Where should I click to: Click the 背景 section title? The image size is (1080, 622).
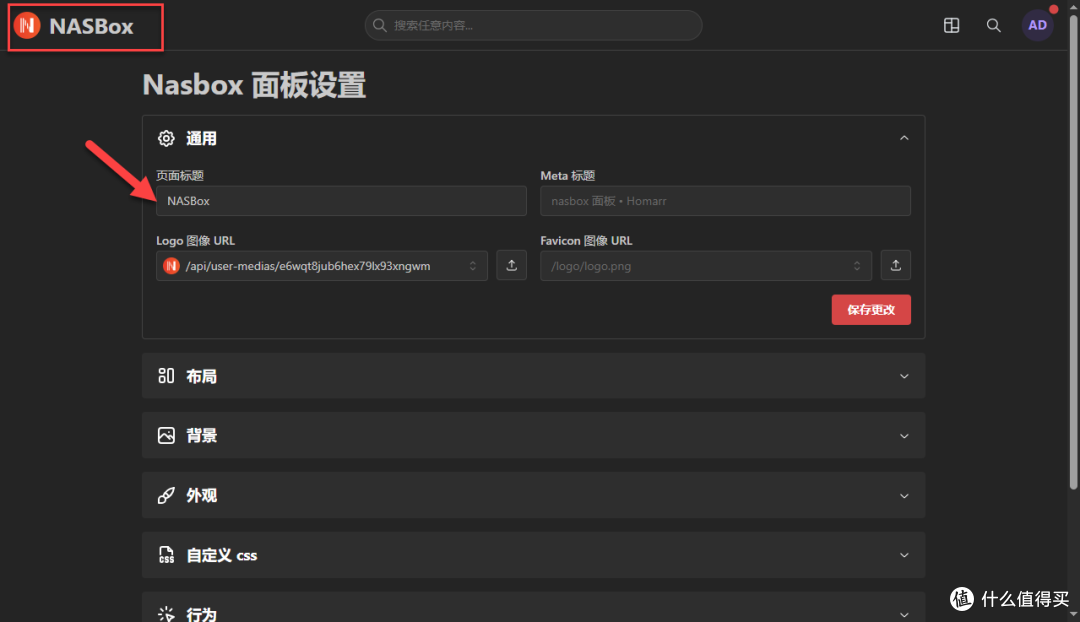pyautogui.click(x=201, y=436)
